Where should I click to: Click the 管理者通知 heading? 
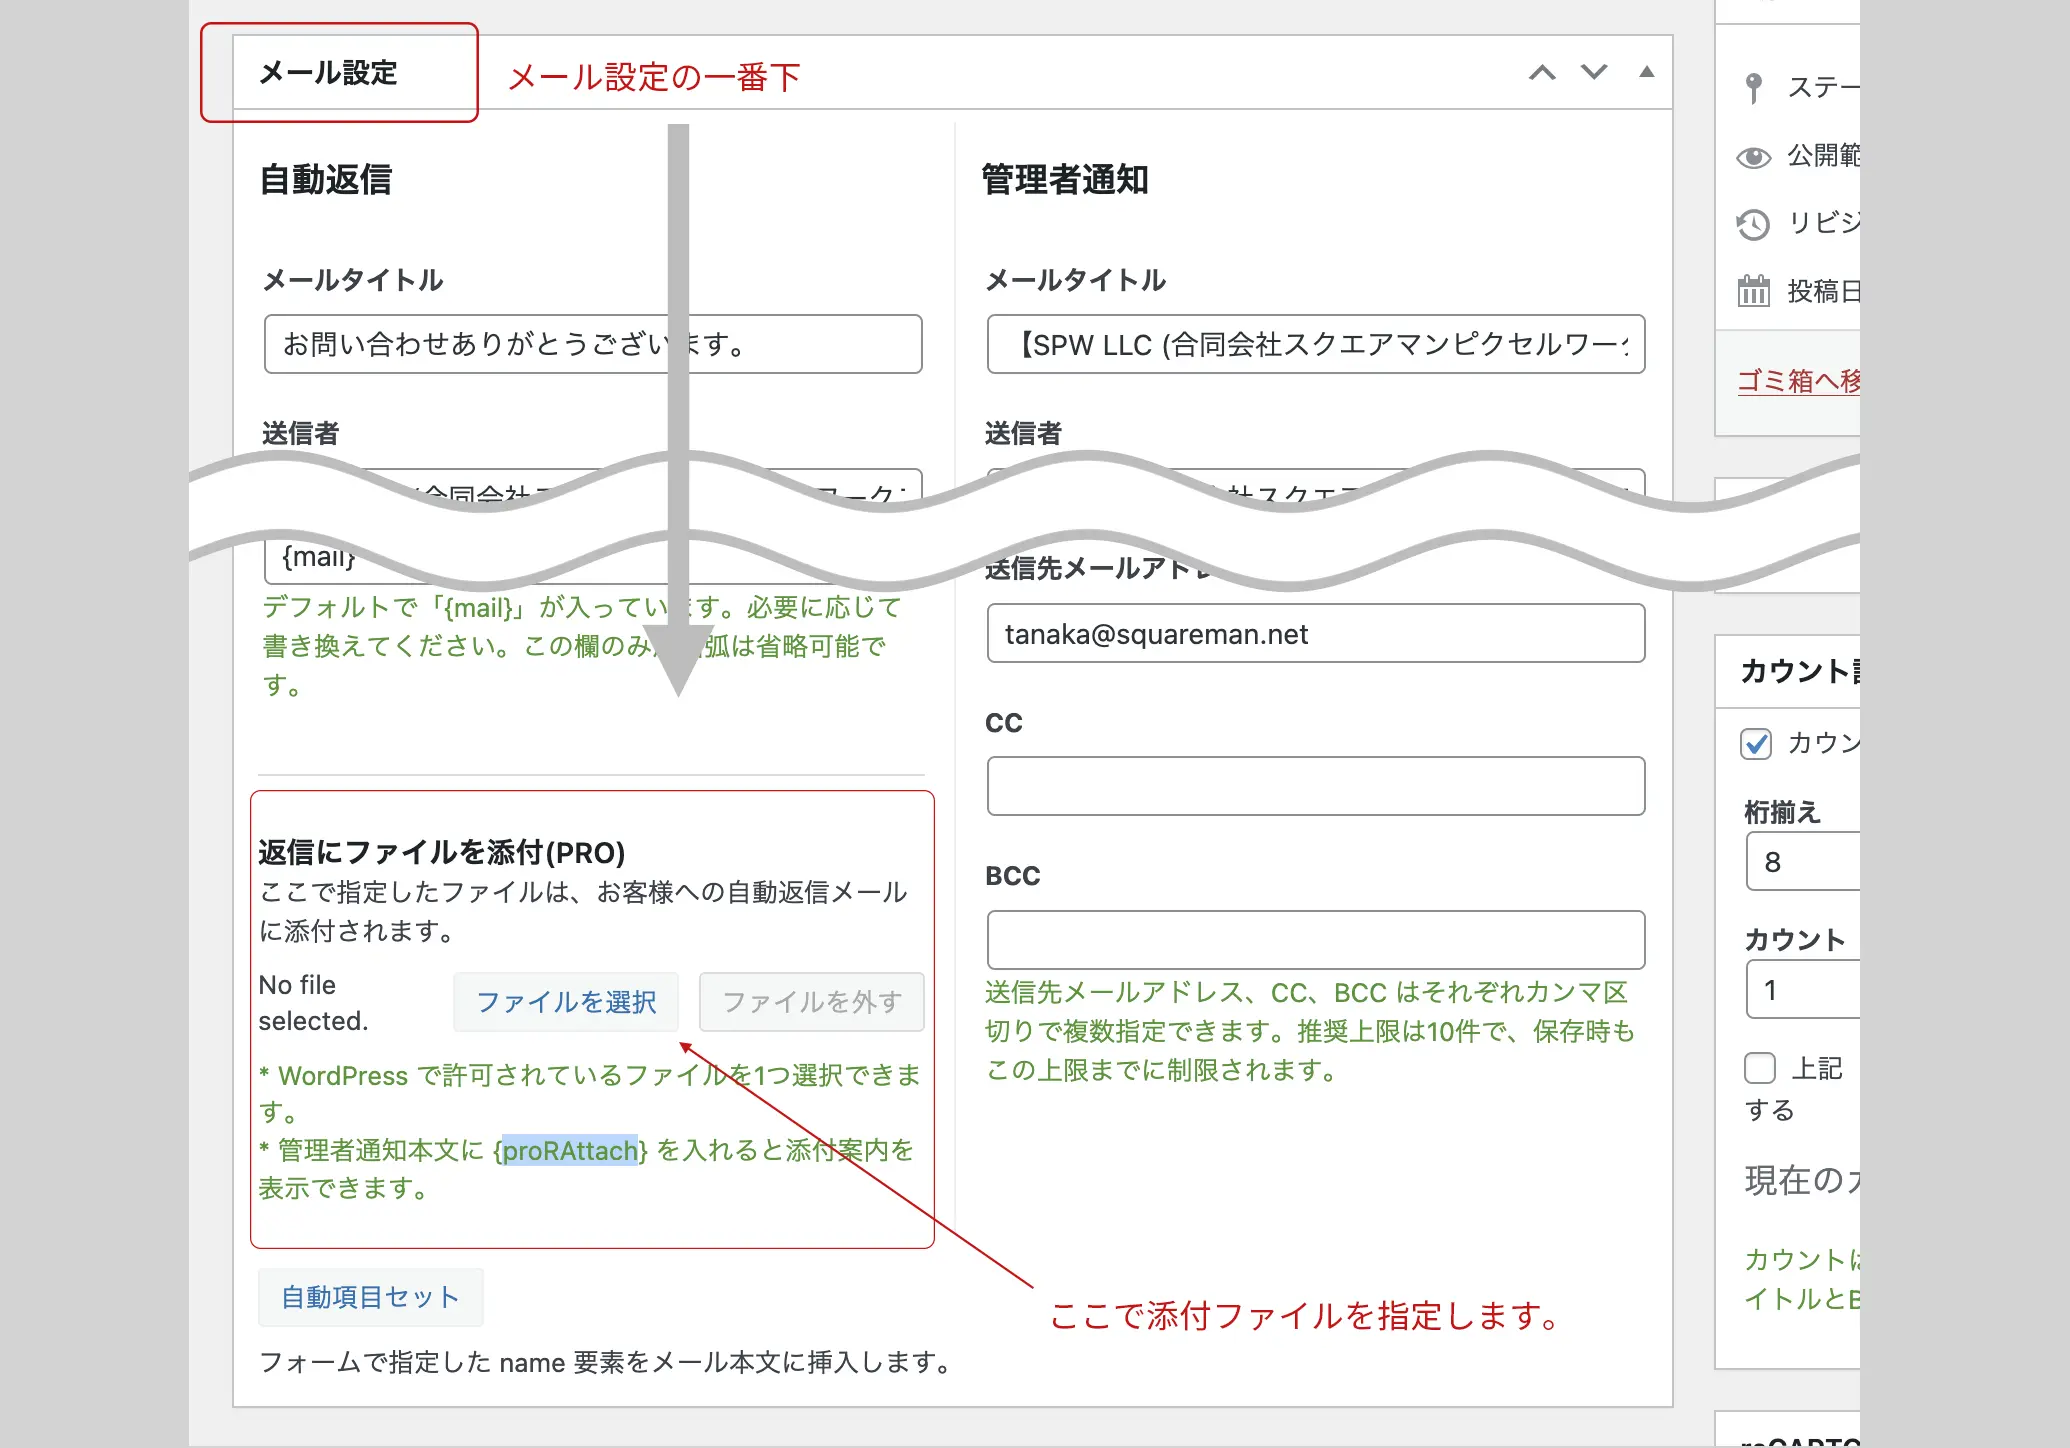(1065, 180)
